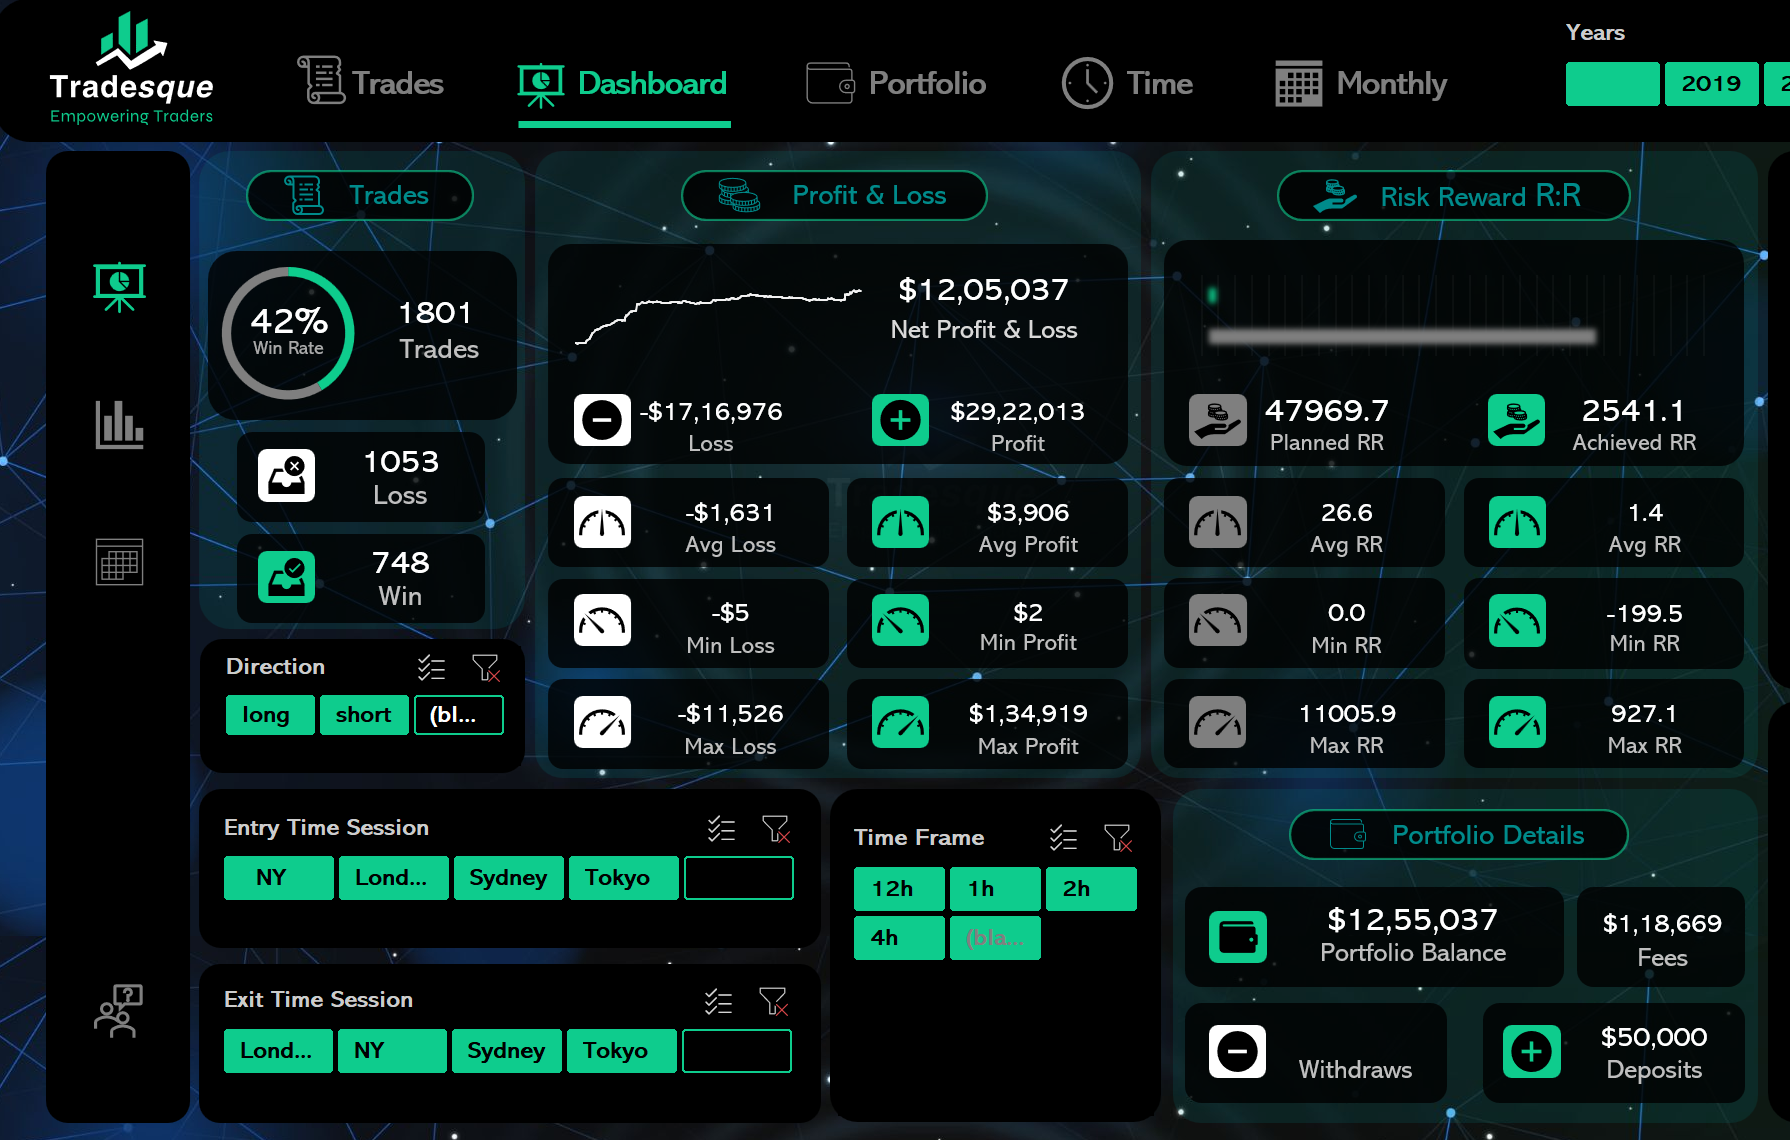Toggle multi-select for the Direction slicer
Screen dimensions: 1790x1140
(x=431, y=667)
